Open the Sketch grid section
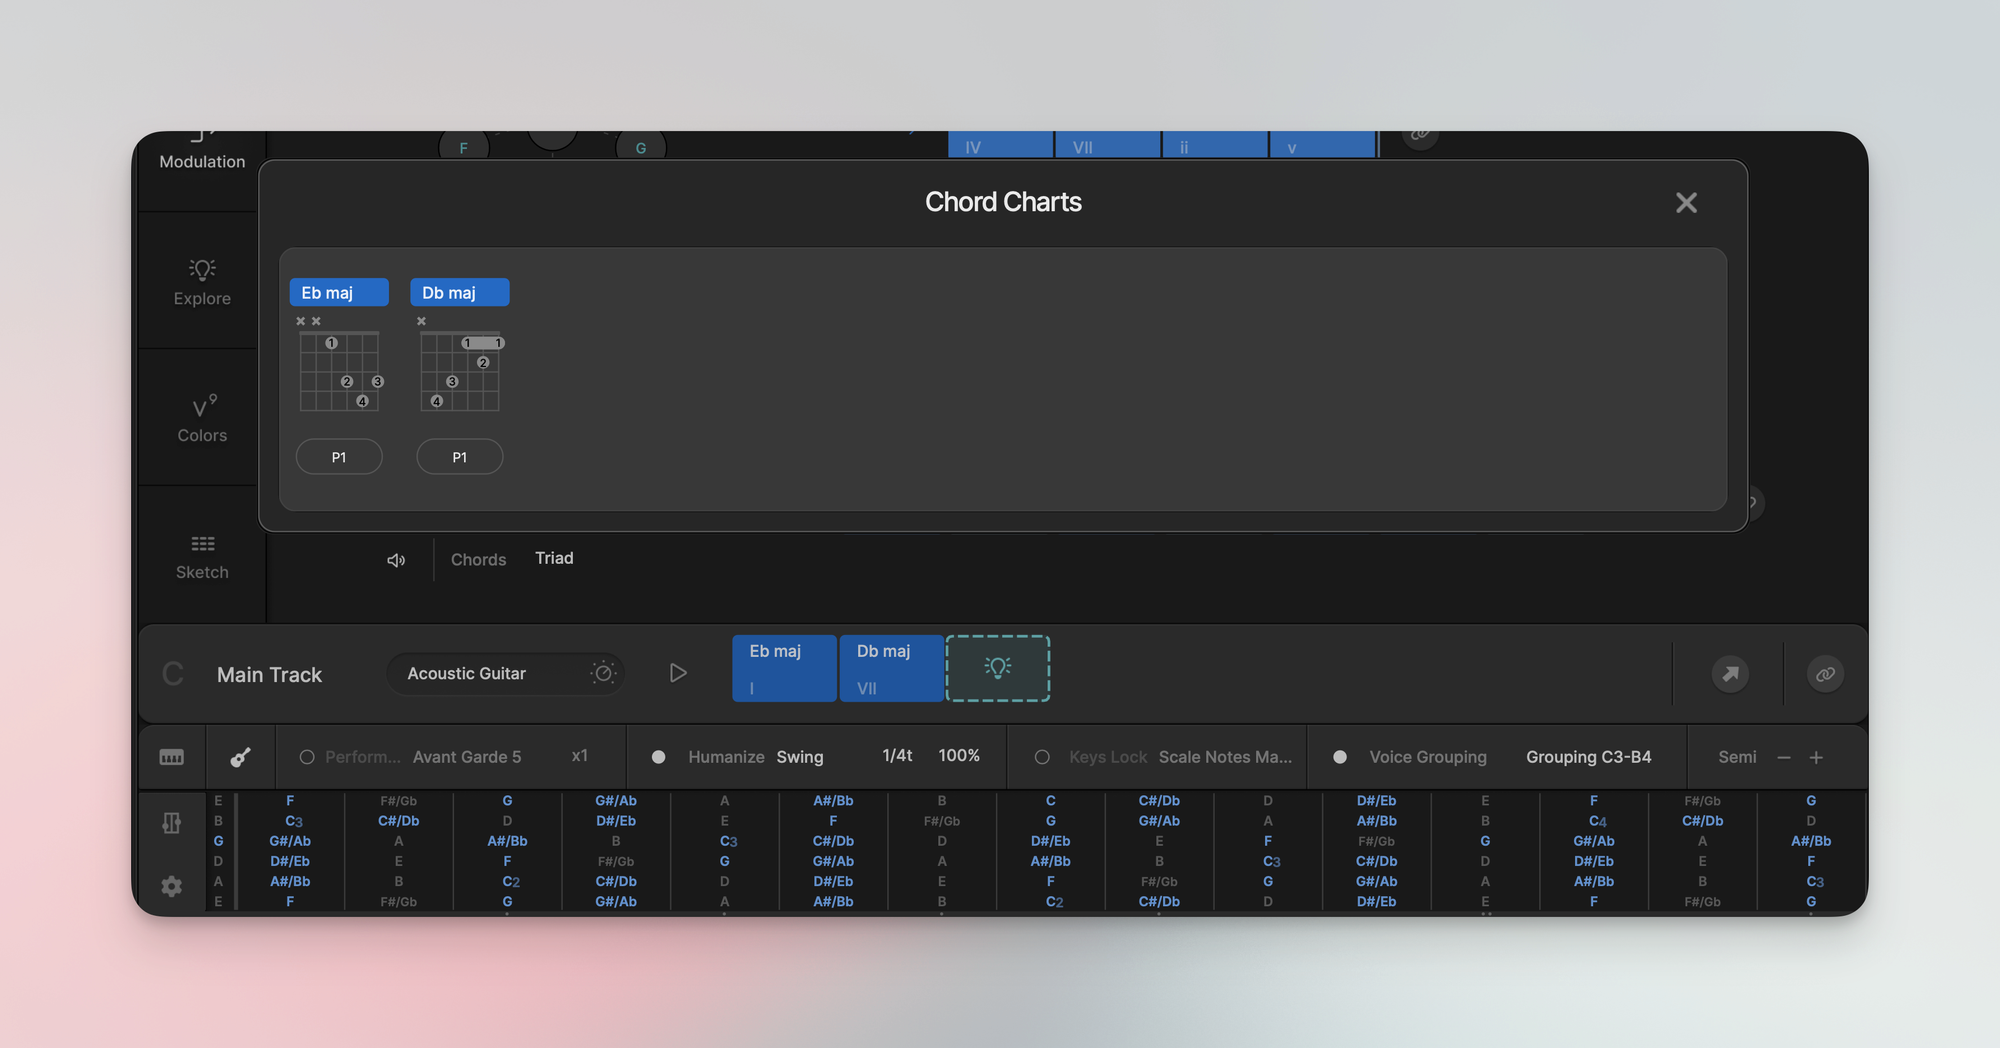2000x1048 pixels. pos(202,556)
